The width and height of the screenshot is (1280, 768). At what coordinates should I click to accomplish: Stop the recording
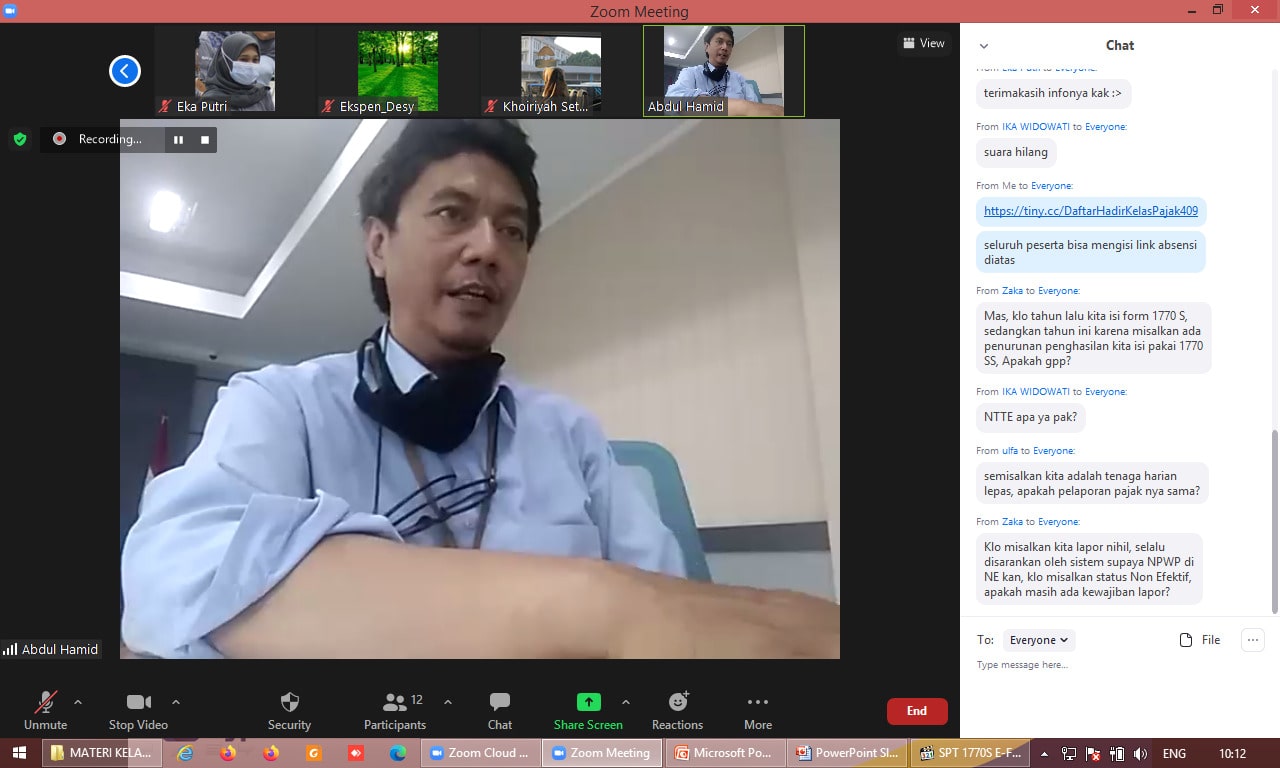click(205, 140)
